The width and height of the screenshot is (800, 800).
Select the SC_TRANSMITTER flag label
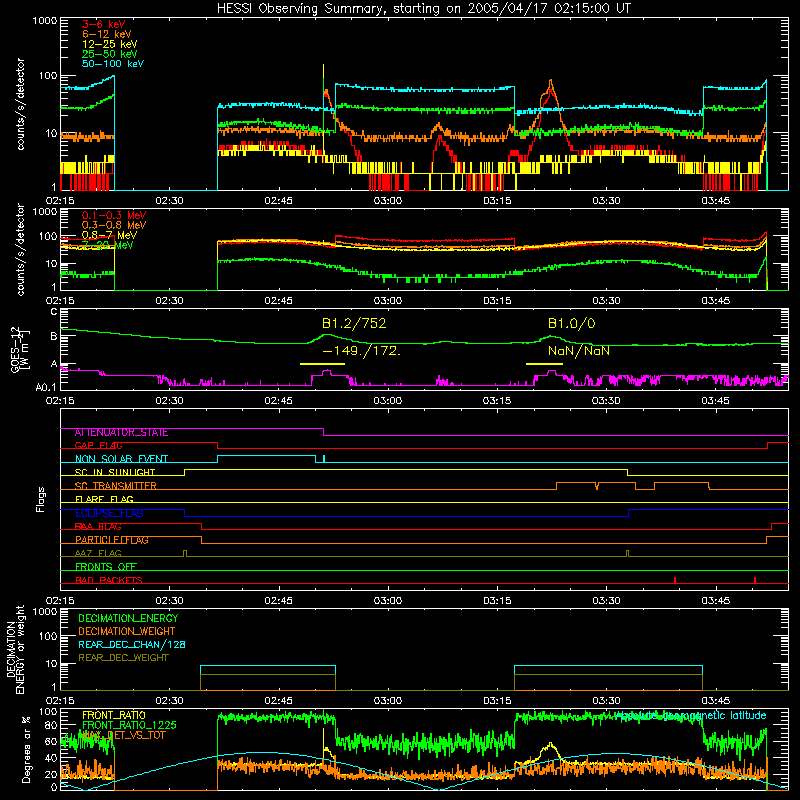pos(115,486)
